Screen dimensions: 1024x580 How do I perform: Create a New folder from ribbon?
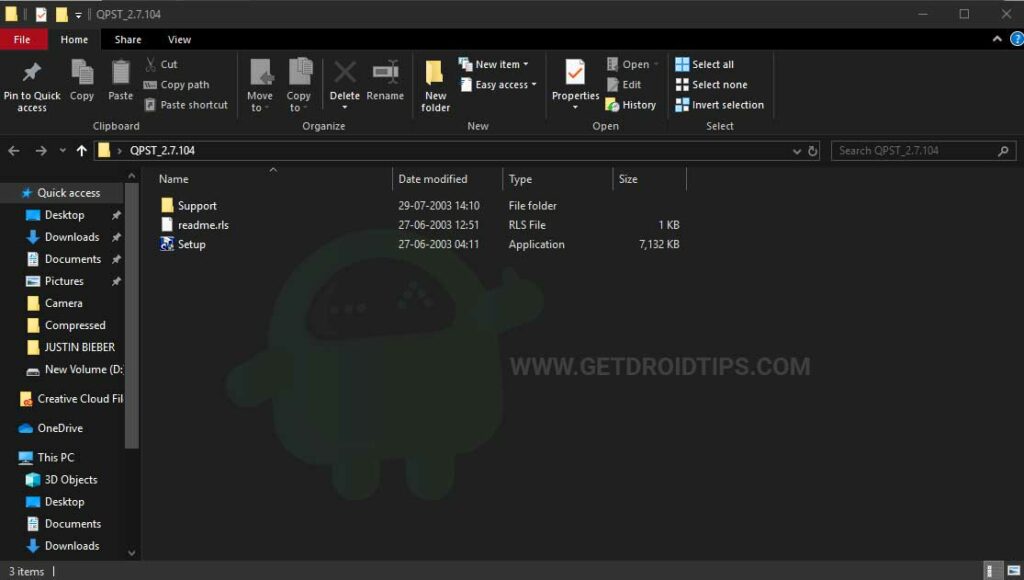tap(436, 86)
